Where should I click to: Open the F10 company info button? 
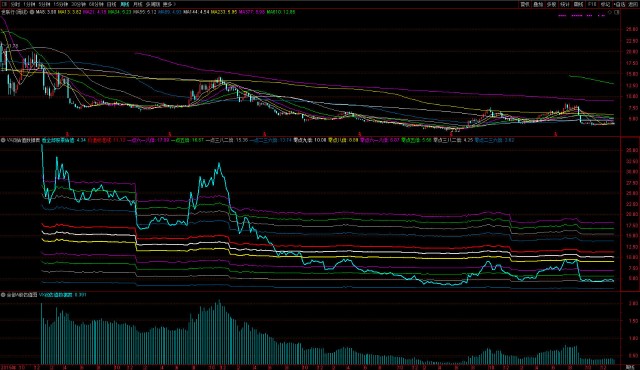tap(592, 4)
